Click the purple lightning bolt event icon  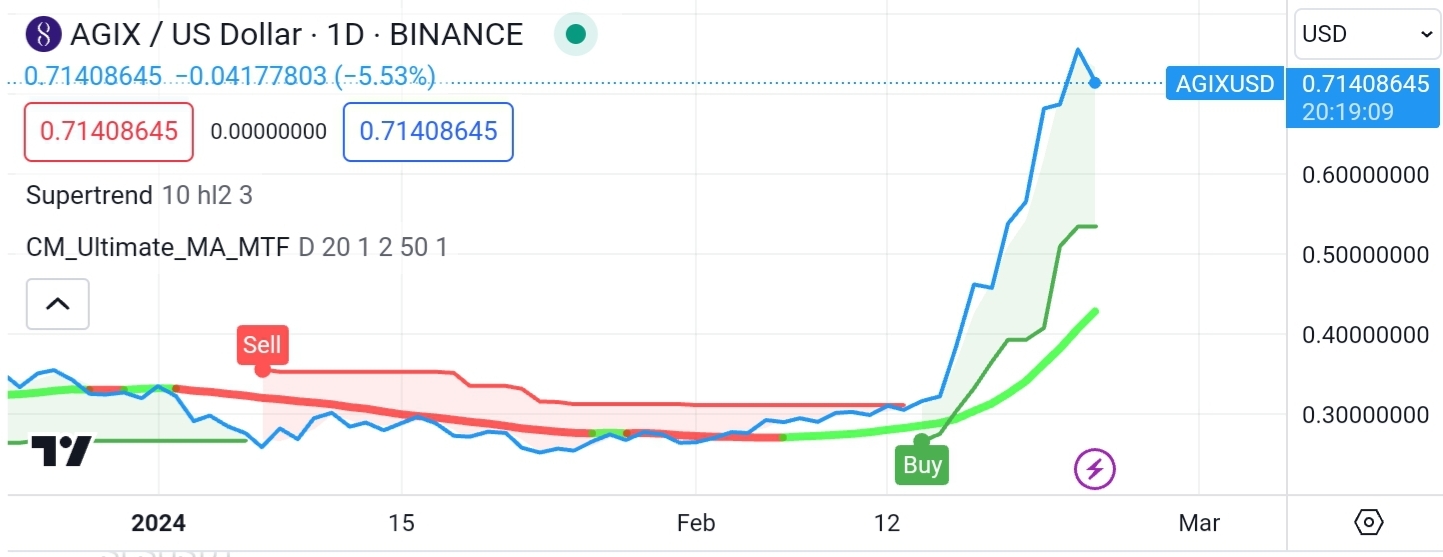click(1094, 468)
